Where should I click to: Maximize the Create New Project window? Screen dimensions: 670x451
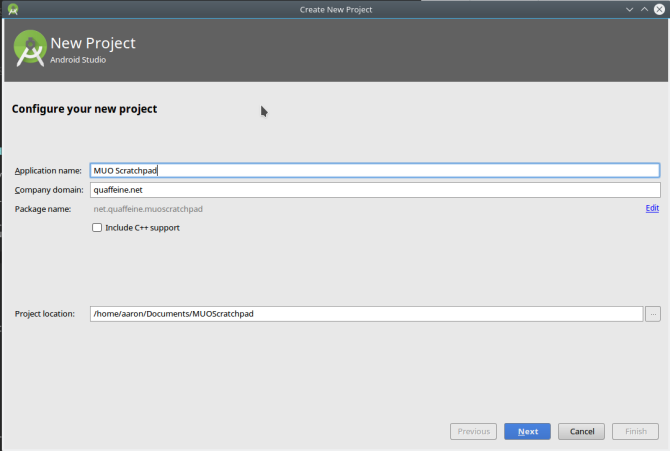644,9
